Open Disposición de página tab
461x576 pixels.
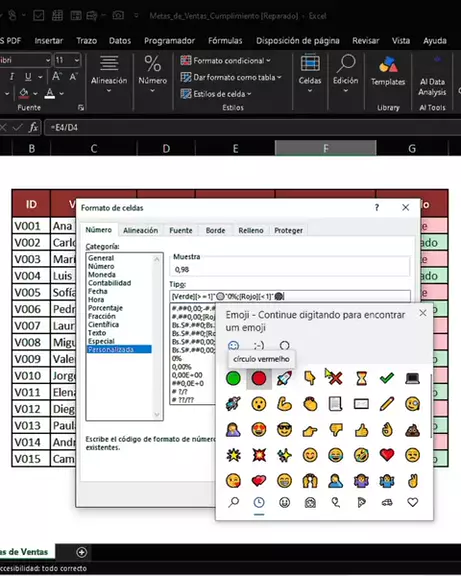click(298, 41)
